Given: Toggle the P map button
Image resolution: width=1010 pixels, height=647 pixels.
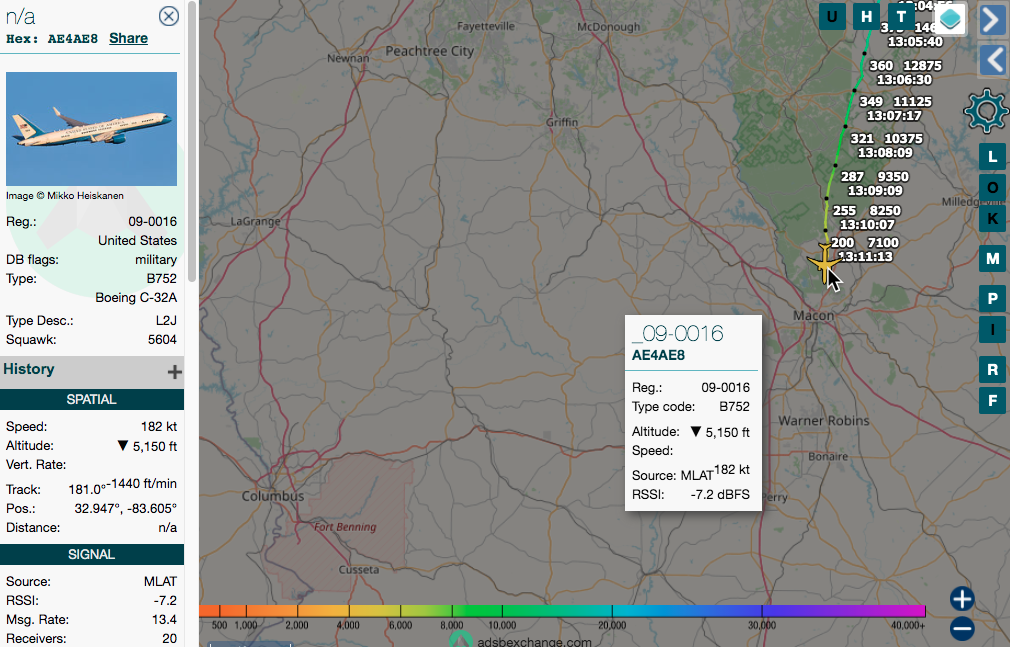Looking at the screenshot, I should pyautogui.click(x=993, y=298).
